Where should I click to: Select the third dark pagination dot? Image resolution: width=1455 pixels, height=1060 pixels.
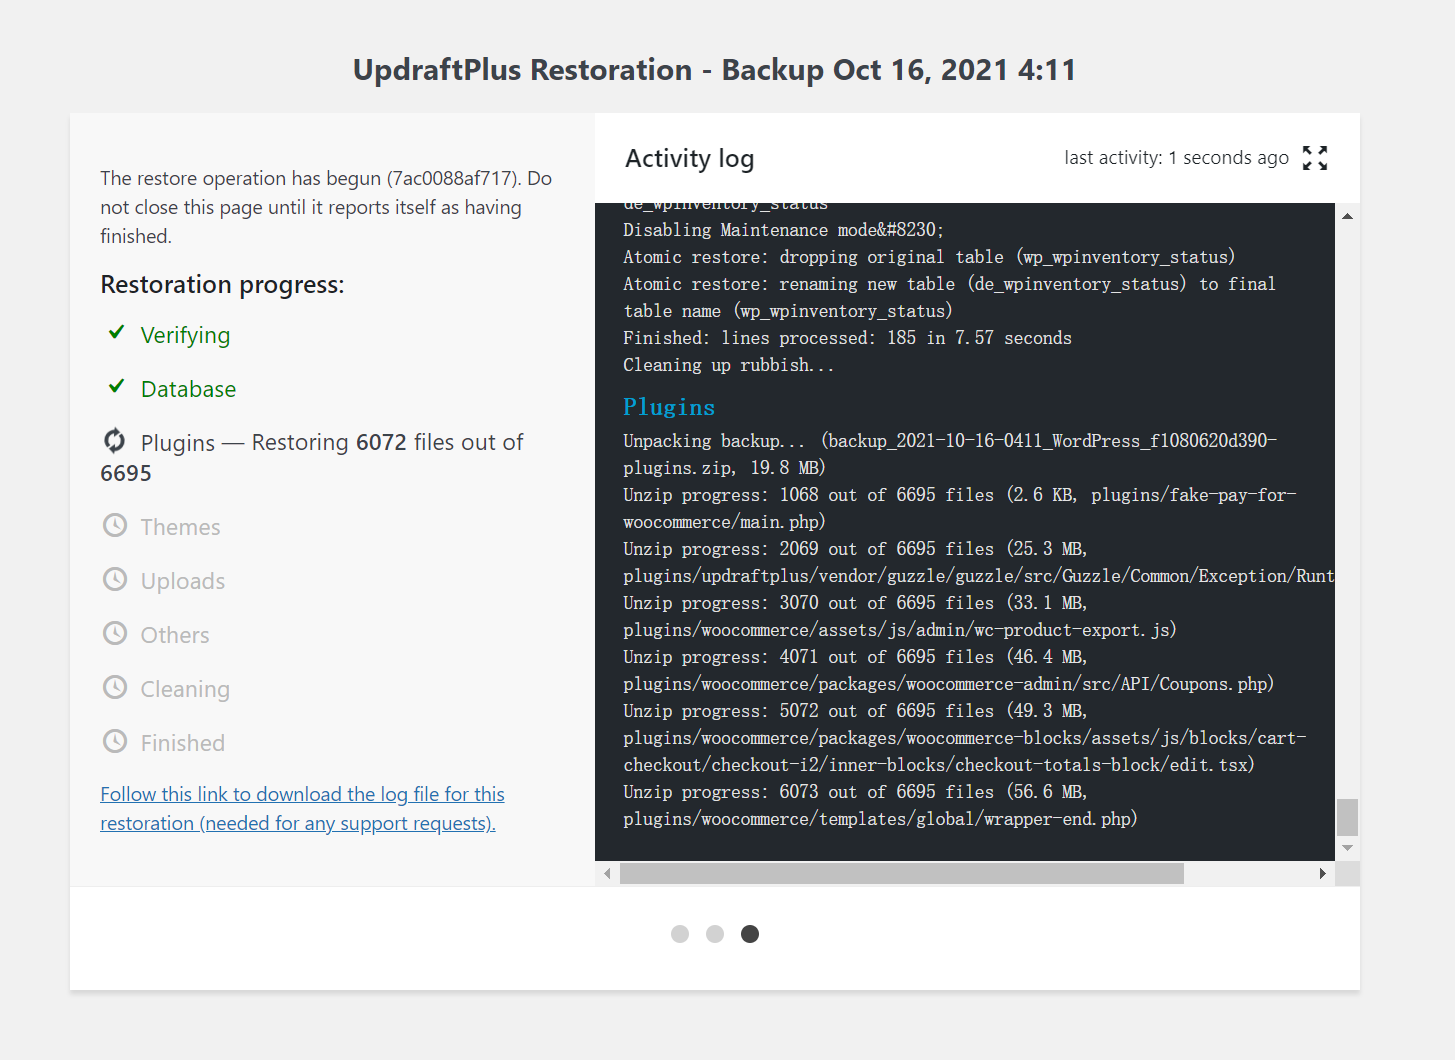750,934
